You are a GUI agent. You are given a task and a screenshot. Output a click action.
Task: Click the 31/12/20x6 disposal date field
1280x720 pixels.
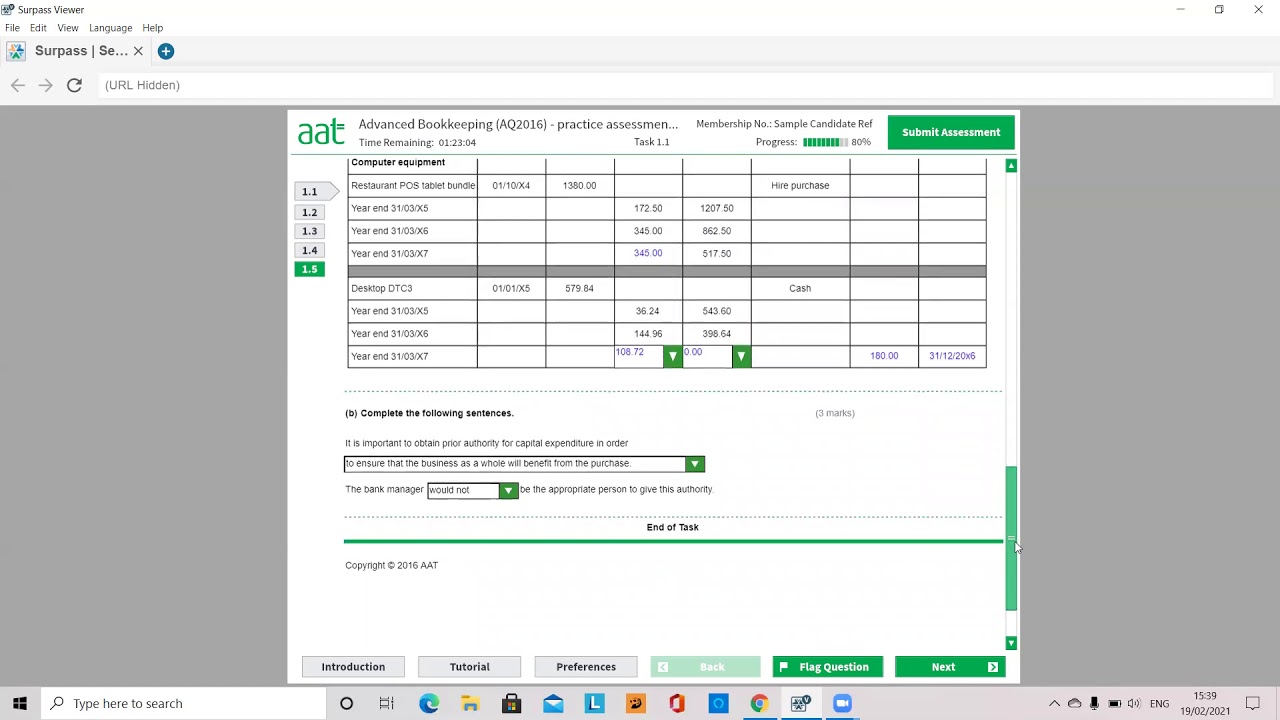point(952,356)
